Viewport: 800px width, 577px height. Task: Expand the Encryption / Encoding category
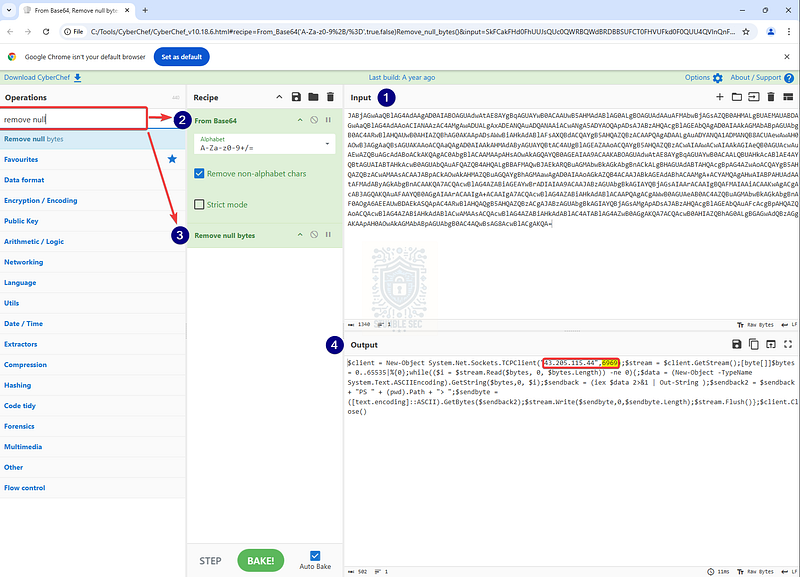point(92,200)
